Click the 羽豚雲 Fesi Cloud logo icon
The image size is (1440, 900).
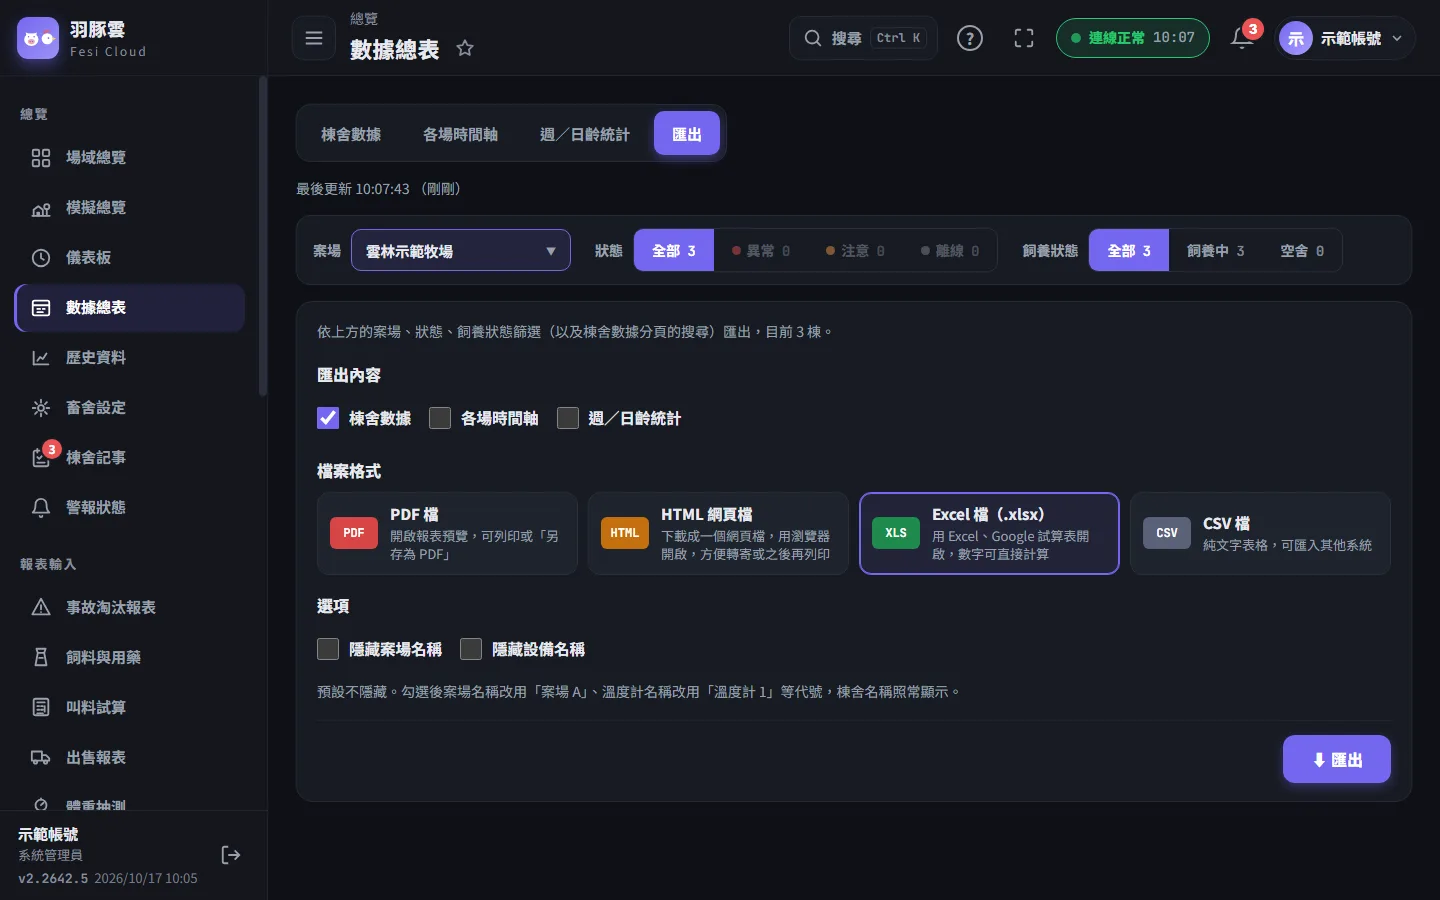coord(38,38)
